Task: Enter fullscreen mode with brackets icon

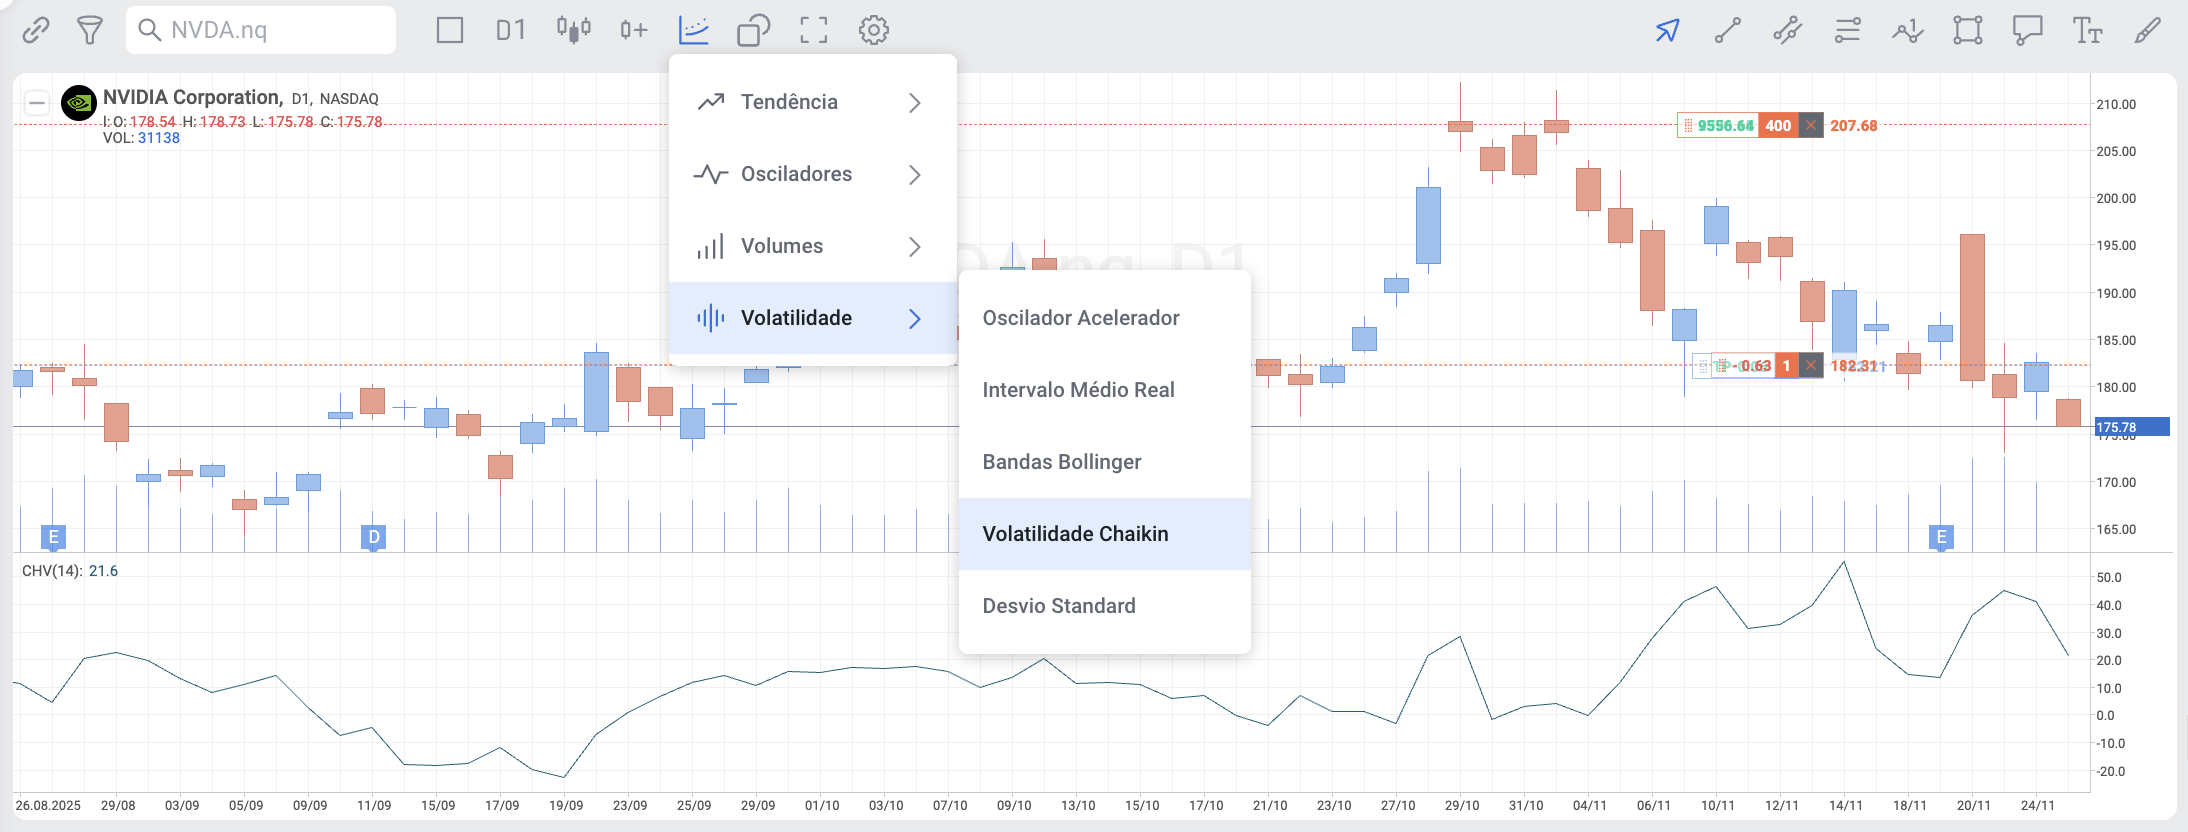Action: click(814, 30)
